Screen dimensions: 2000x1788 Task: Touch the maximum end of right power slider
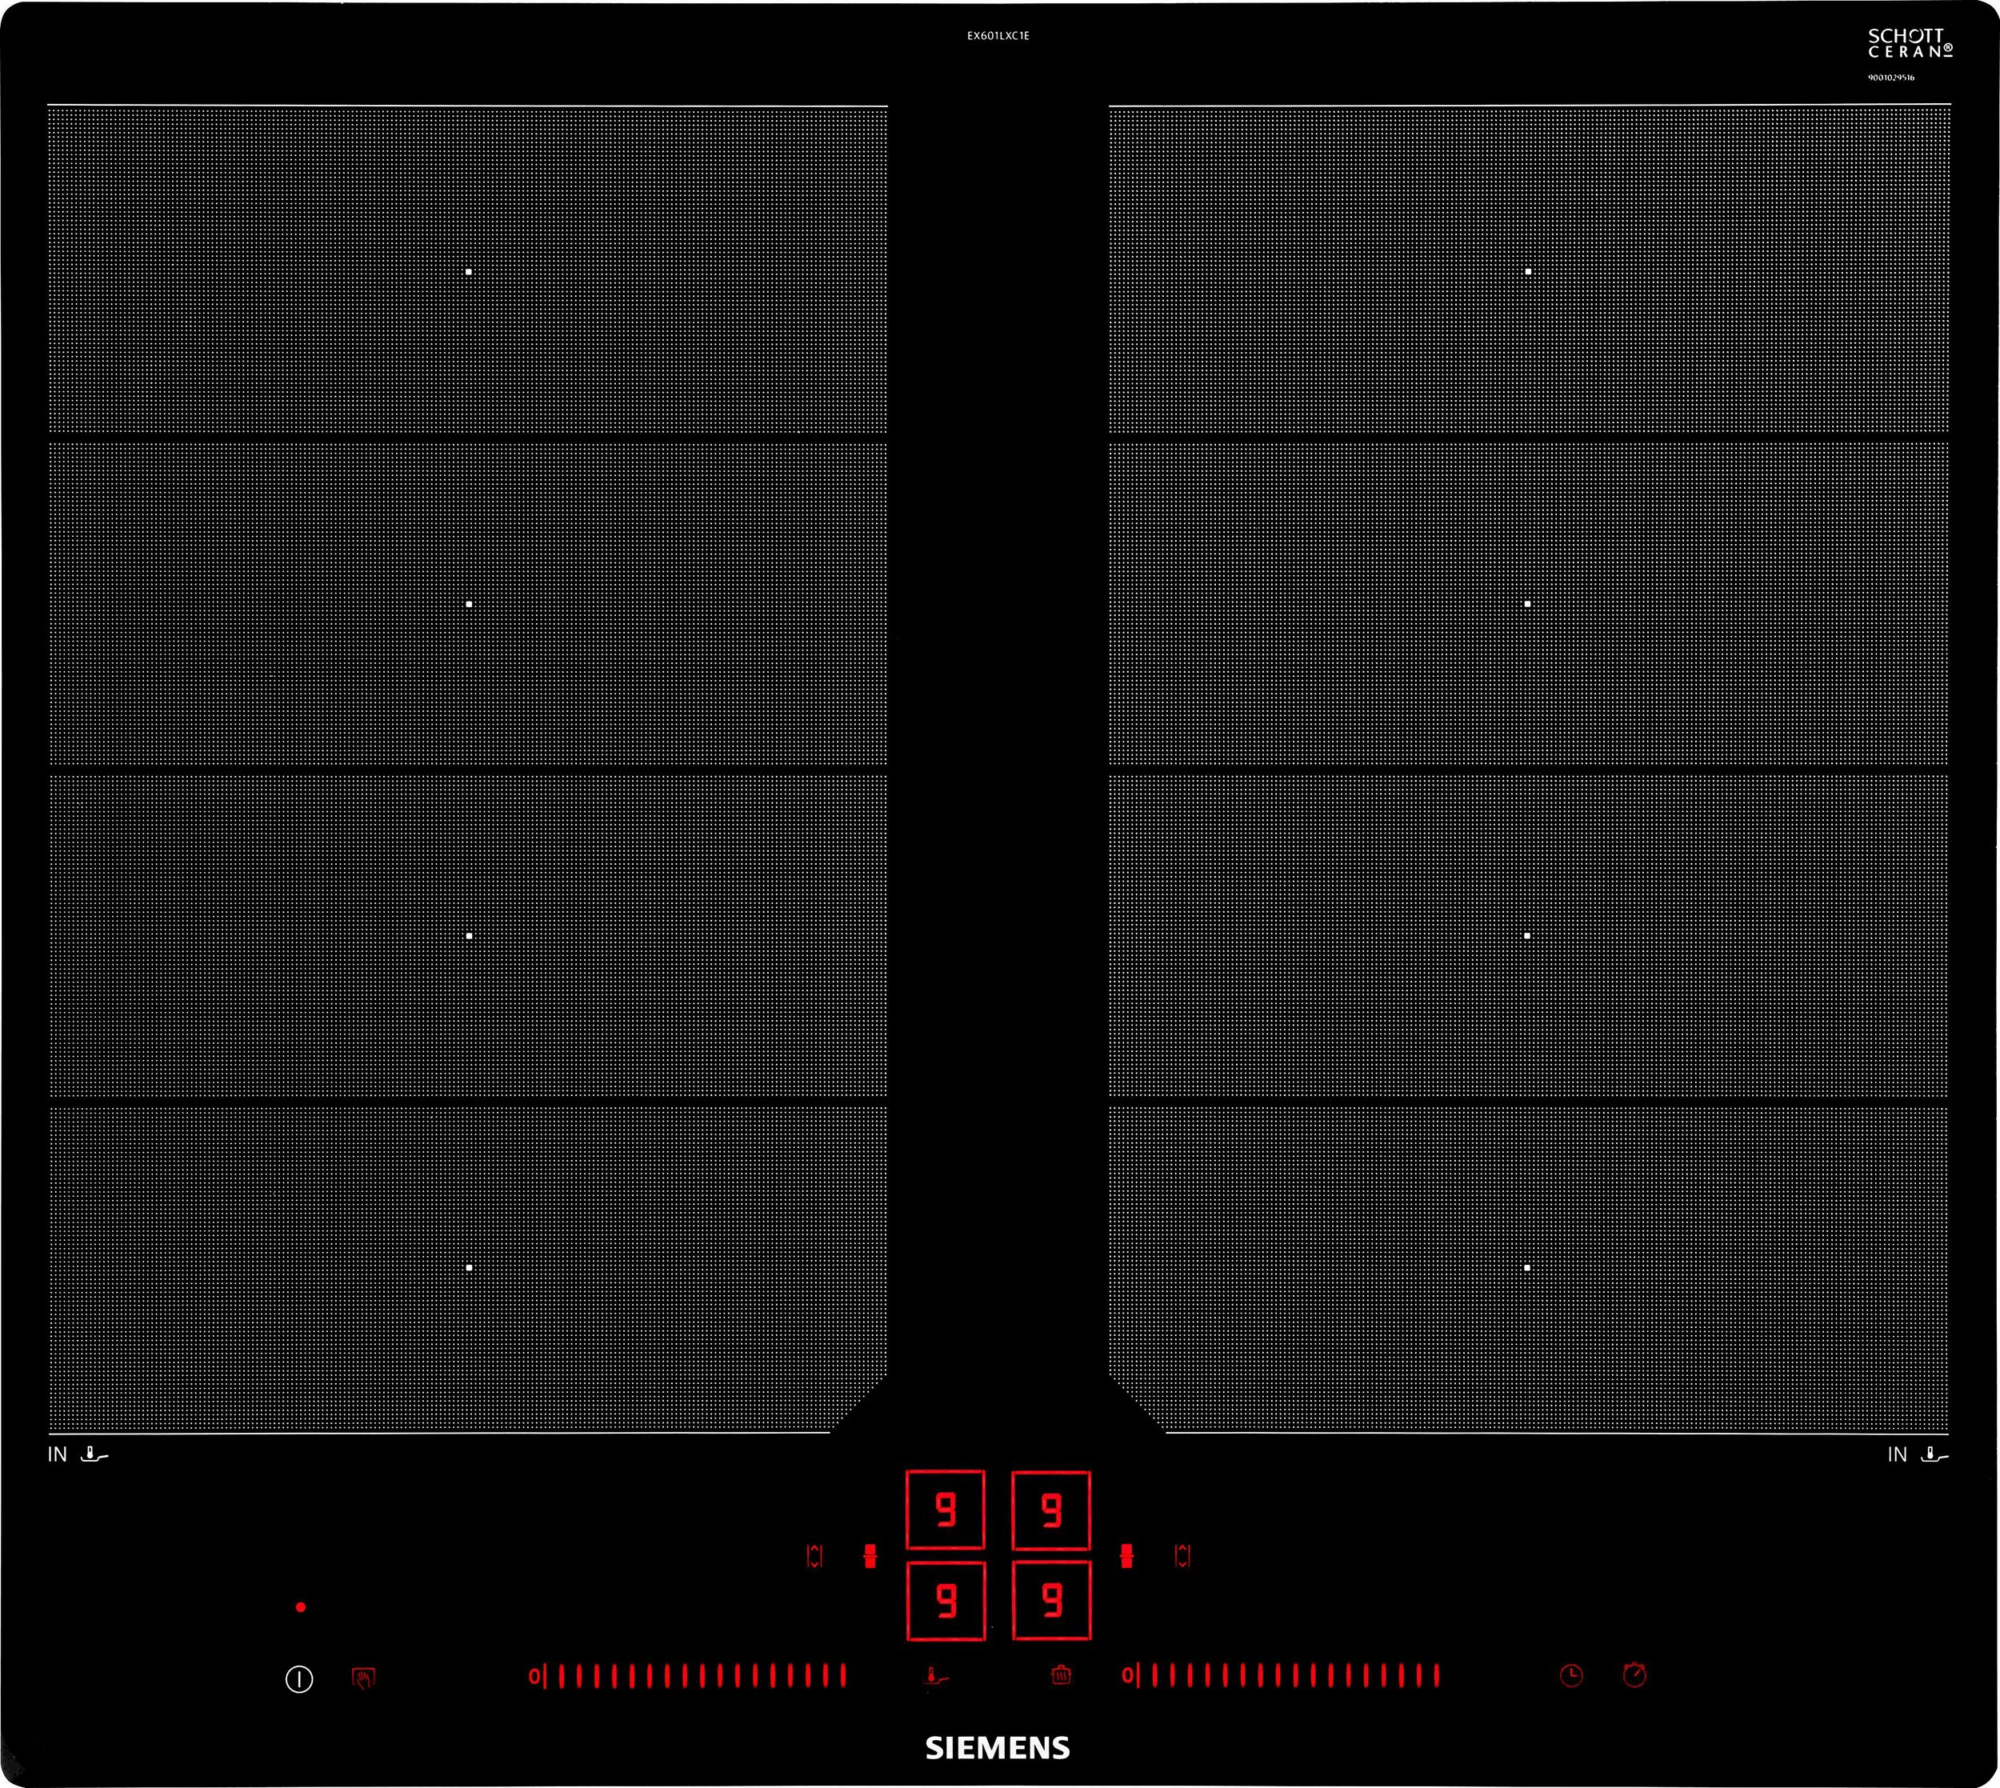click(1436, 1676)
